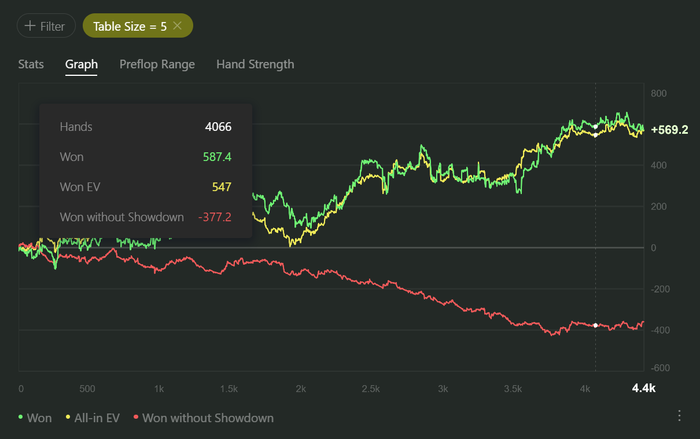700x439 pixels.
Task: Click the white marker on the green line
Action: pos(595,127)
